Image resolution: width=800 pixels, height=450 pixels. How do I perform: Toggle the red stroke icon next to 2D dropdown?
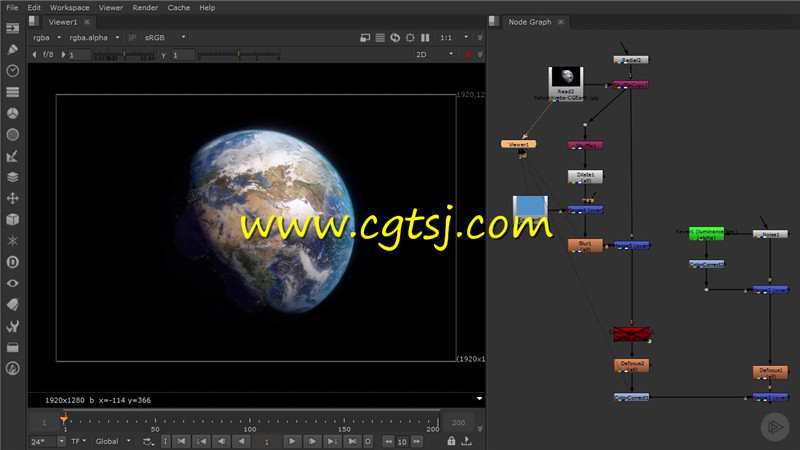pos(467,54)
